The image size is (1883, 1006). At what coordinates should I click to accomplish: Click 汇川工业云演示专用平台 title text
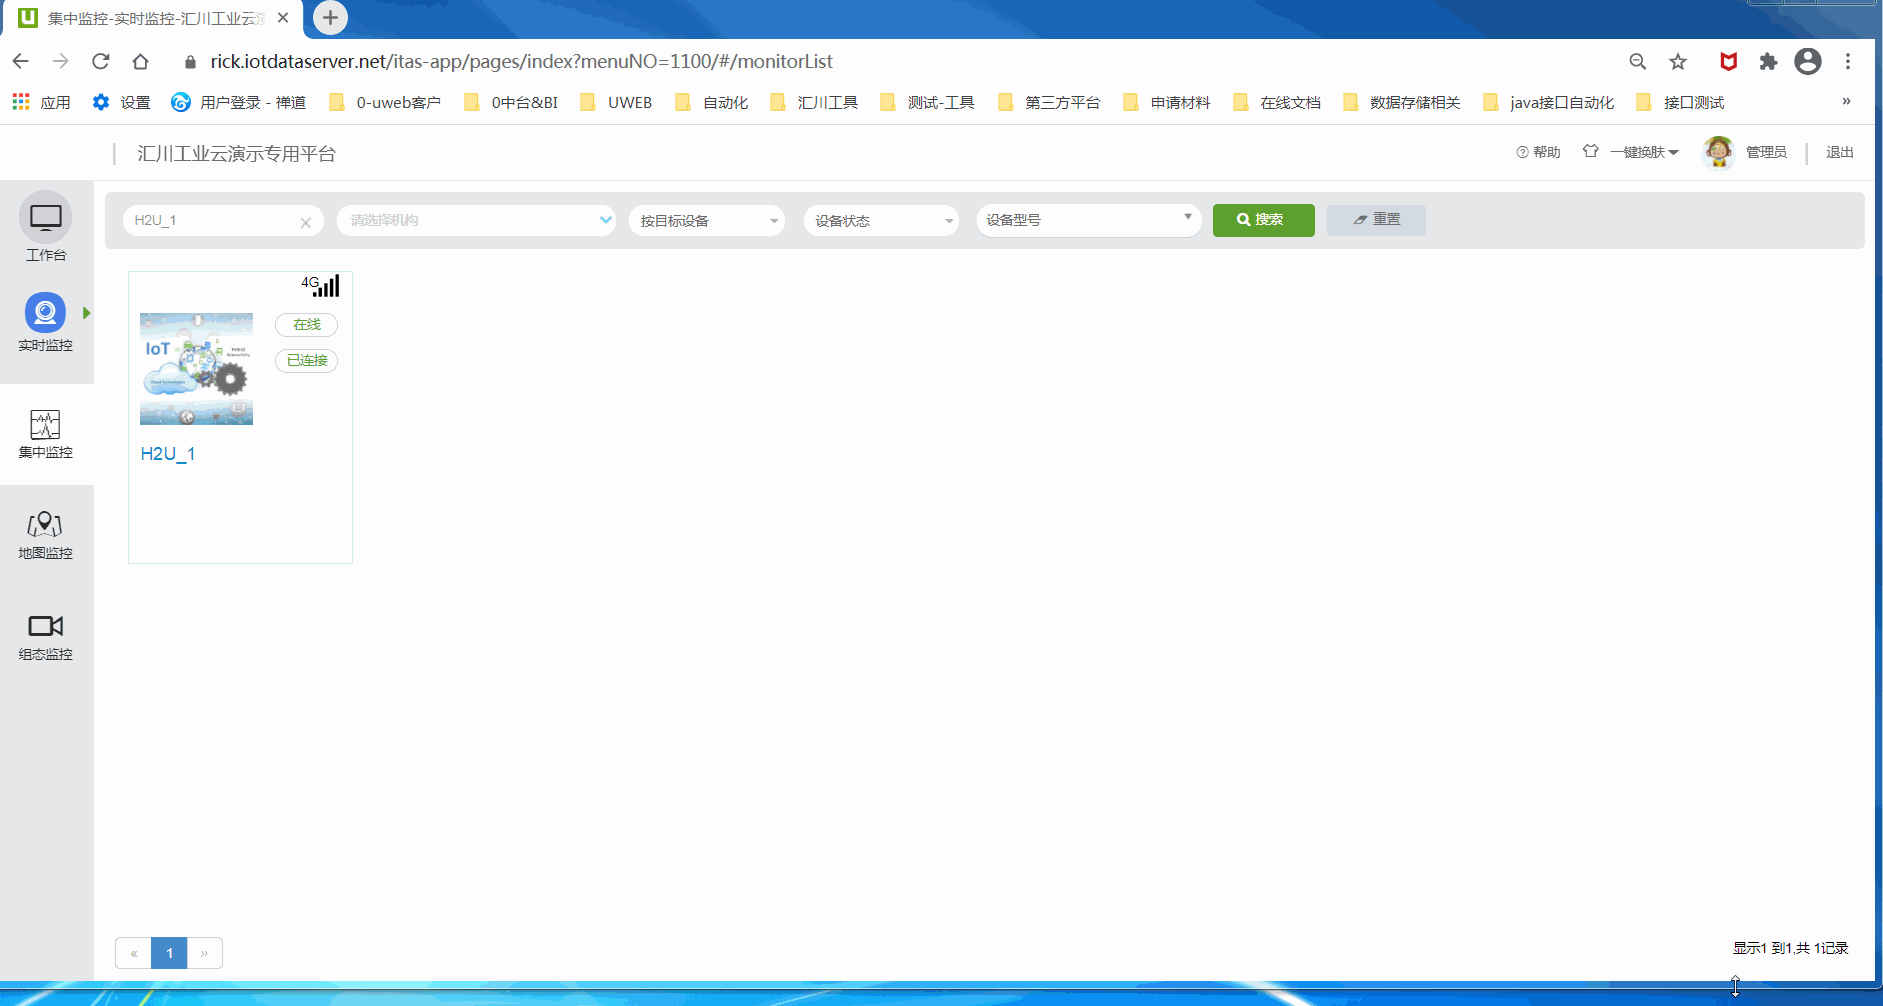(x=236, y=154)
